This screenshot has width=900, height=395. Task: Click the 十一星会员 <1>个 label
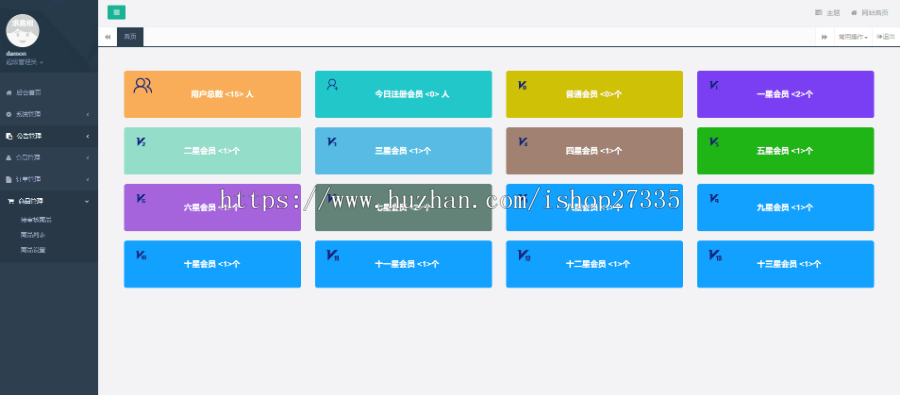(407, 264)
